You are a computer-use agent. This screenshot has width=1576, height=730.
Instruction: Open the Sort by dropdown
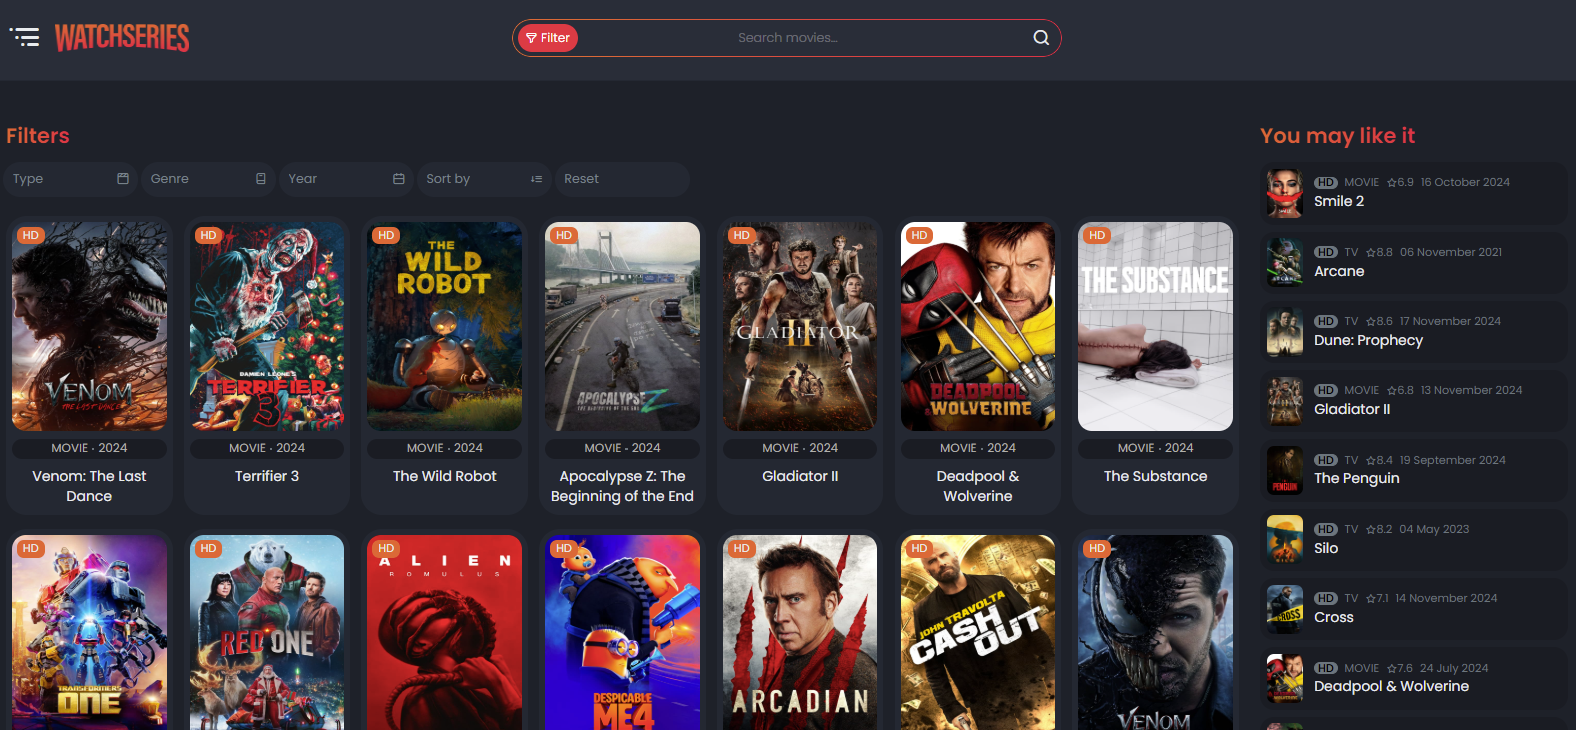(x=484, y=179)
